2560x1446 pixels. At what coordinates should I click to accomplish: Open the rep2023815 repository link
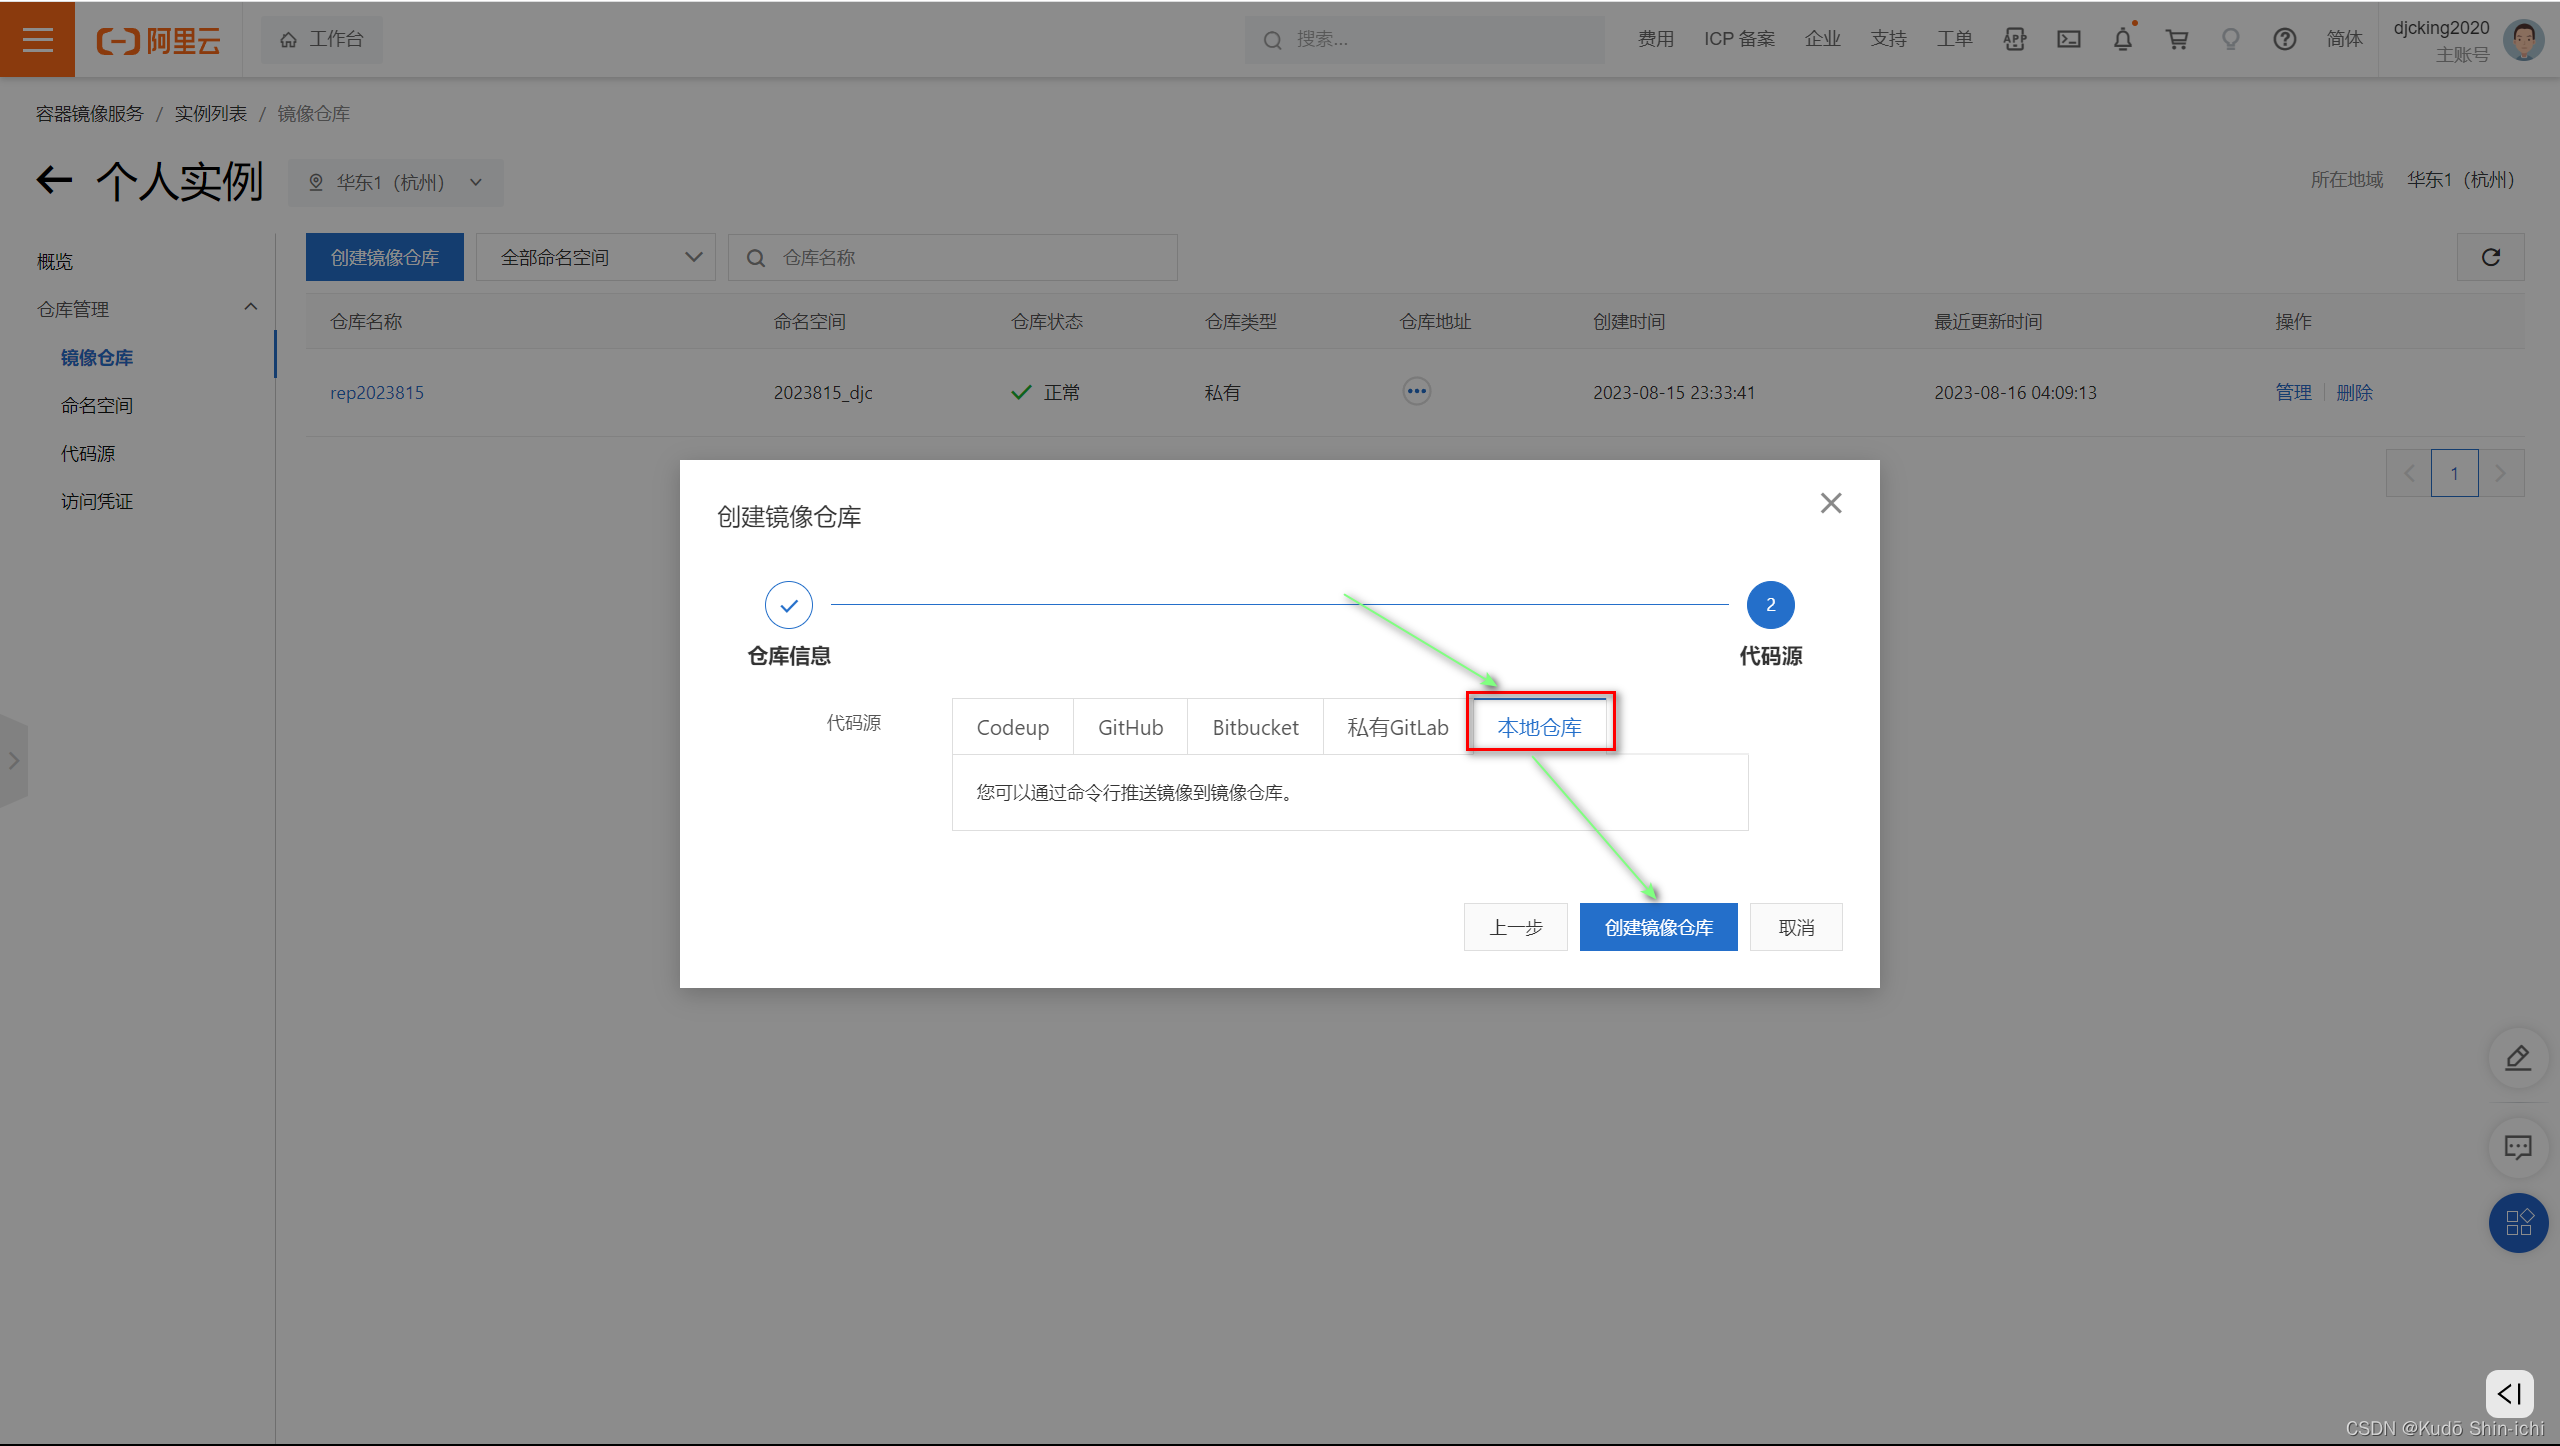click(x=377, y=392)
